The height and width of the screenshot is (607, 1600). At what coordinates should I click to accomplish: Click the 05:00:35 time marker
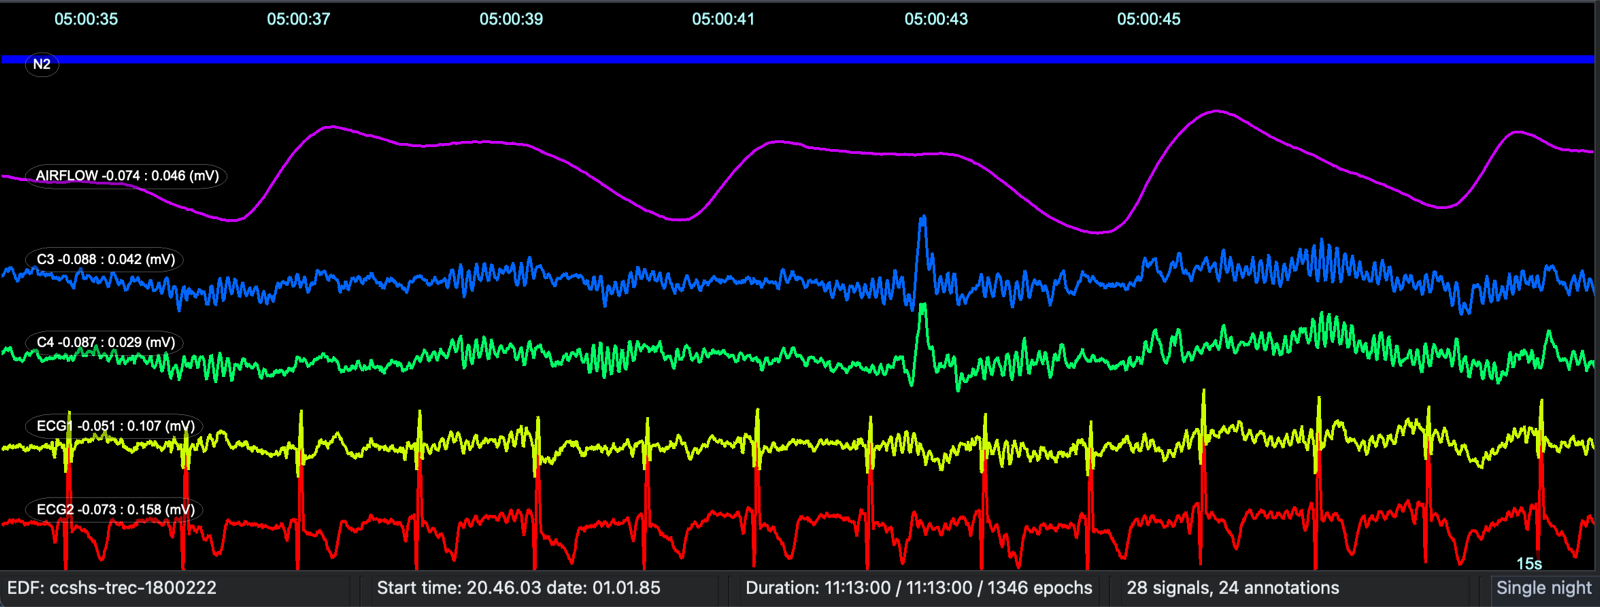click(x=86, y=19)
